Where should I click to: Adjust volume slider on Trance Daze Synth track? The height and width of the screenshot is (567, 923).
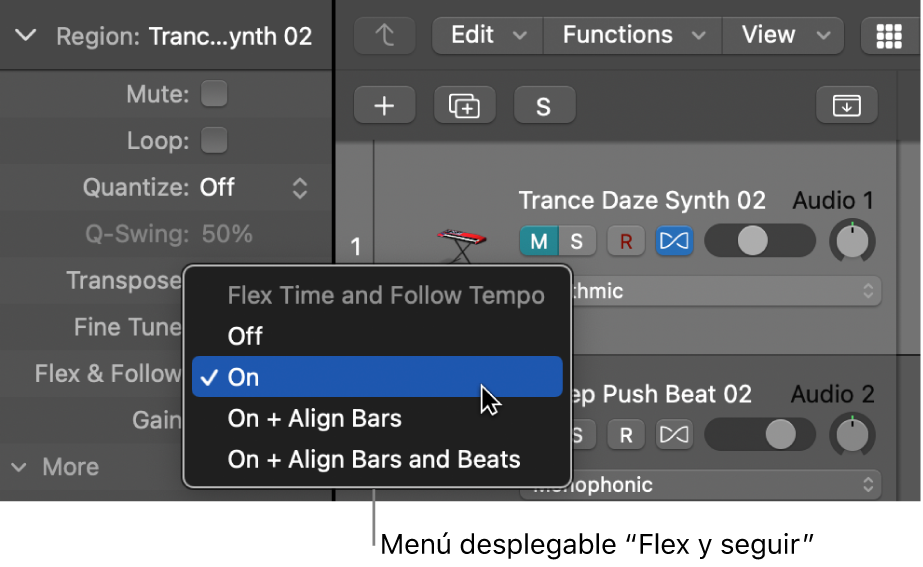[760, 241]
